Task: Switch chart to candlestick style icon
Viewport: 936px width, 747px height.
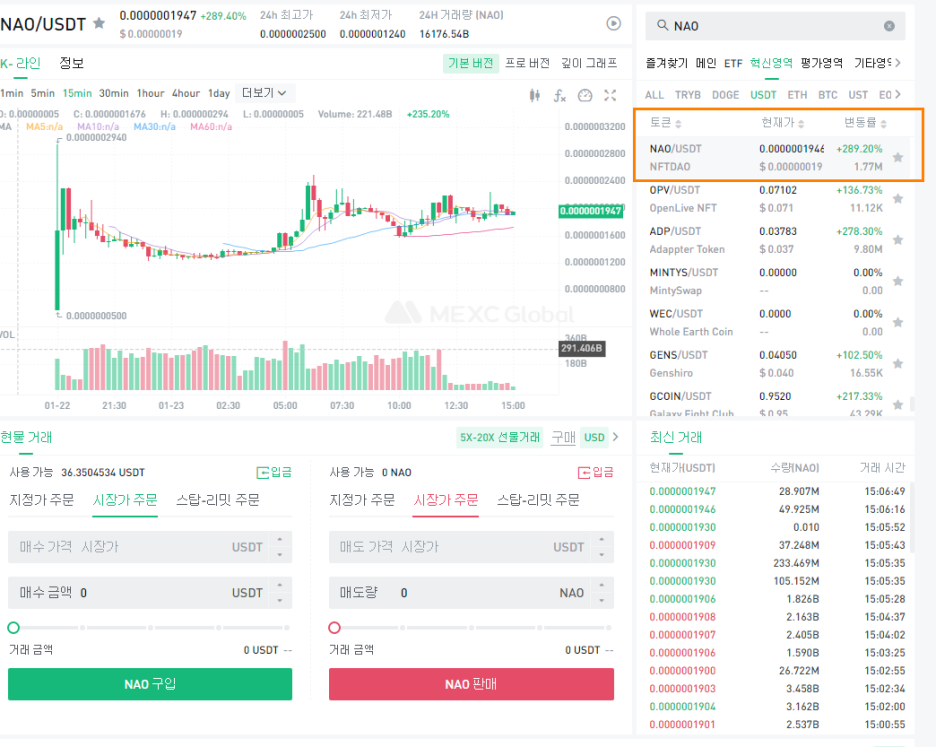Action: [534, 95]
